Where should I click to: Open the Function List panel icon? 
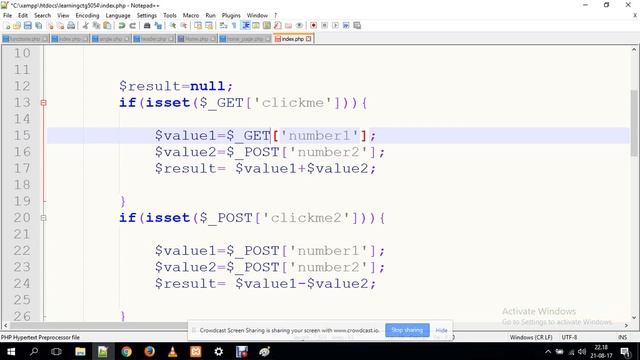click(x=277, y=25)
